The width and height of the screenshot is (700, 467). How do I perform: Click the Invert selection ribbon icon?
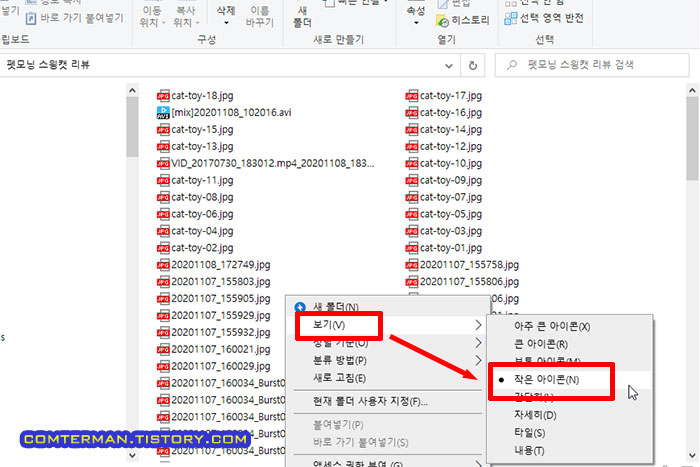point(510,18)
